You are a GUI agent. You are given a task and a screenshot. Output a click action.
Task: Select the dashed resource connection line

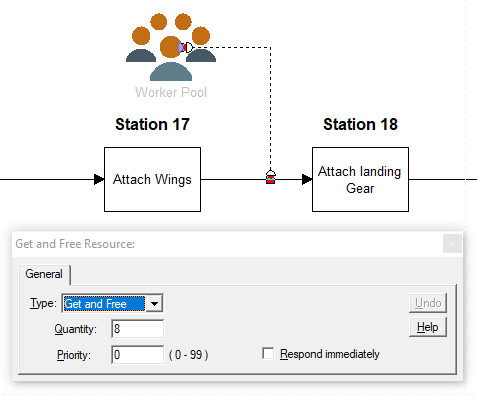pyautogui.click(x=270, y=107)
